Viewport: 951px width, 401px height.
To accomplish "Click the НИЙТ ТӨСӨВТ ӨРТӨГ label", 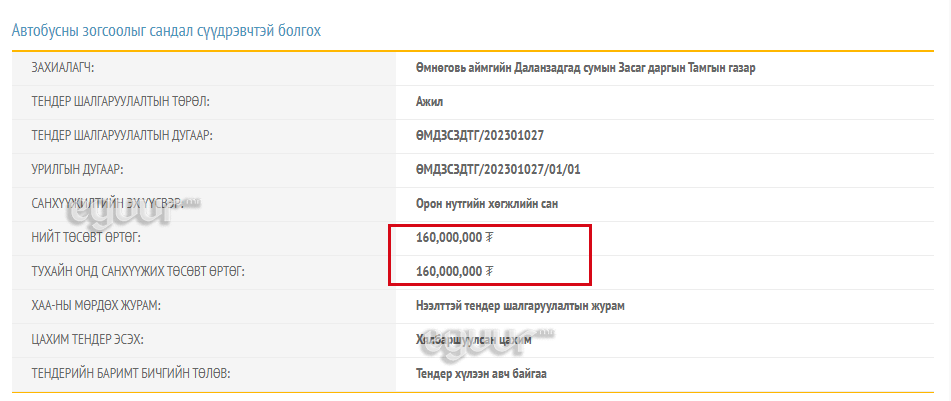I will [86, 238].
